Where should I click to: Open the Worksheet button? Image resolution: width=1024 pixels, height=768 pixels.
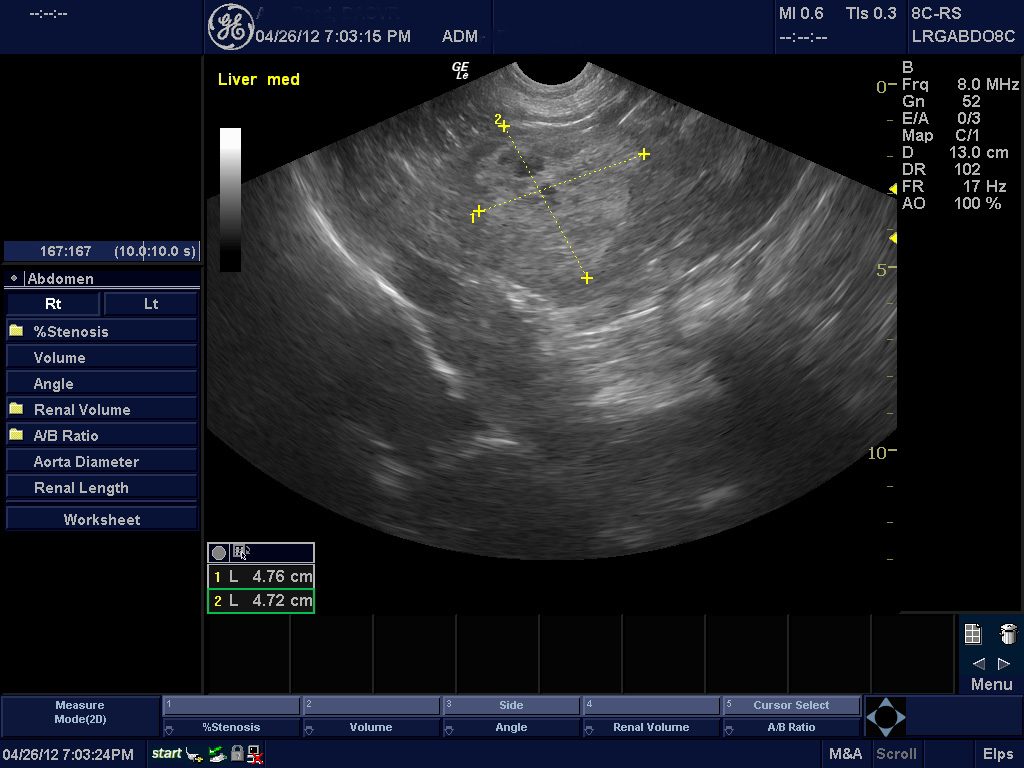101,519
